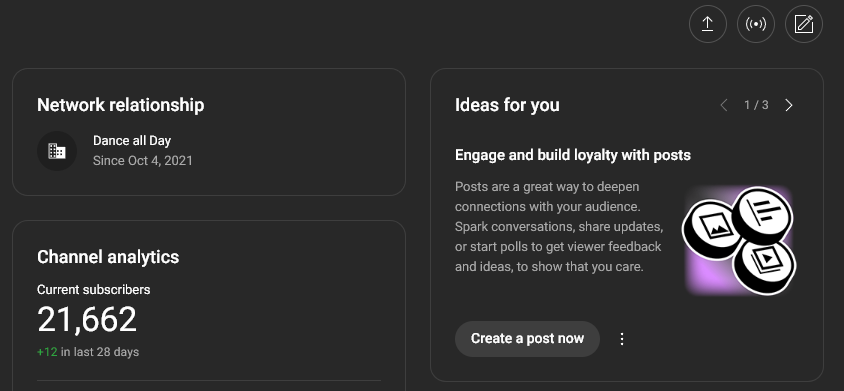The height and width of the screenshot is (391, 844).
Task: Click the +12 in last 28 days stat
Action: click(88, 352)
